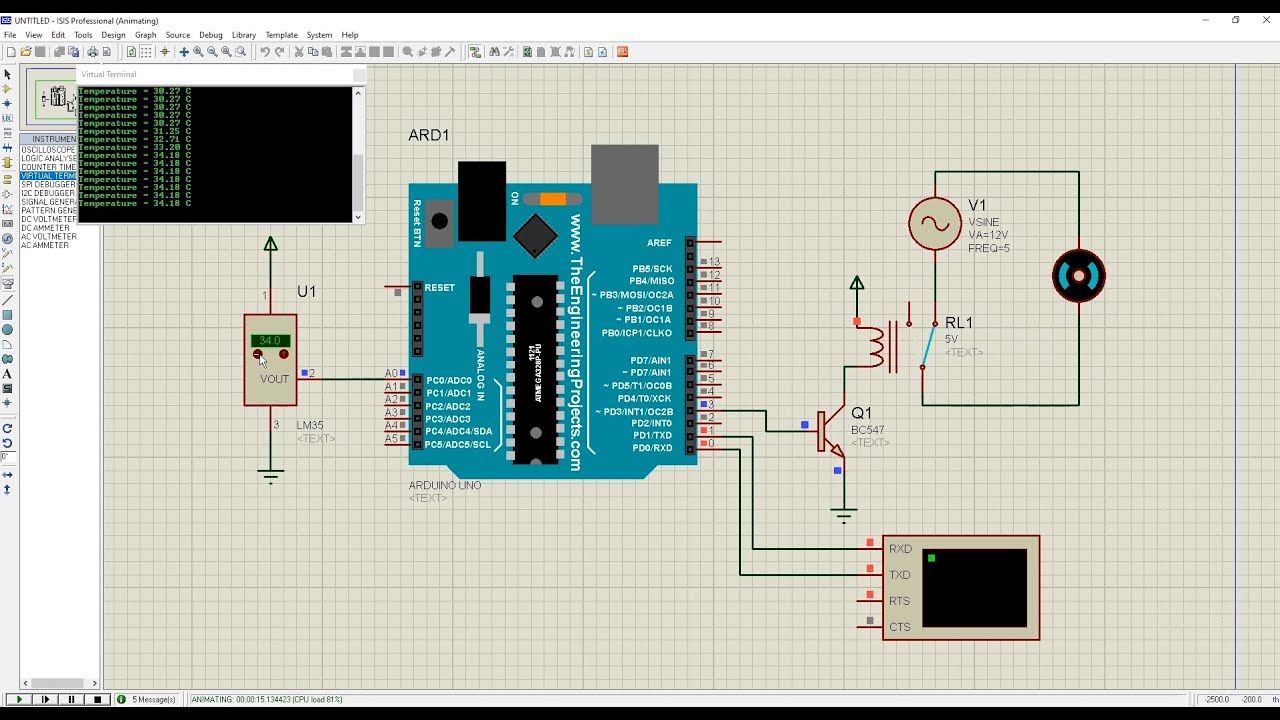Image resolution: width=1280 pixels, height=720 pixels.
Task: Click the Zoom Out magnifier icon
Action: pos(212,52)
